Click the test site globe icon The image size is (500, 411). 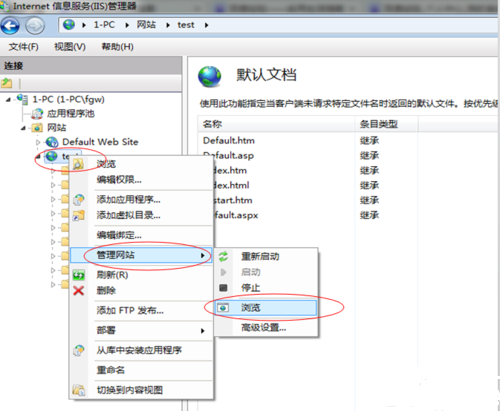point(52,156)
